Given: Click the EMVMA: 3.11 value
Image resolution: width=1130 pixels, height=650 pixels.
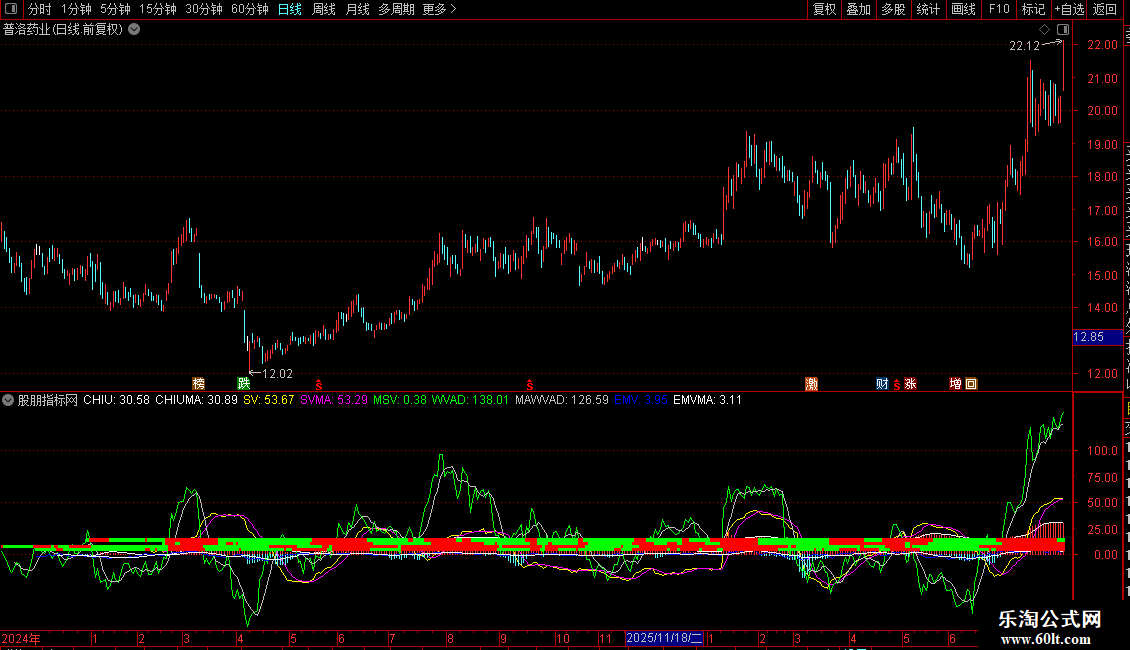Looking at the screenshot, I should [x=707, y=400].
